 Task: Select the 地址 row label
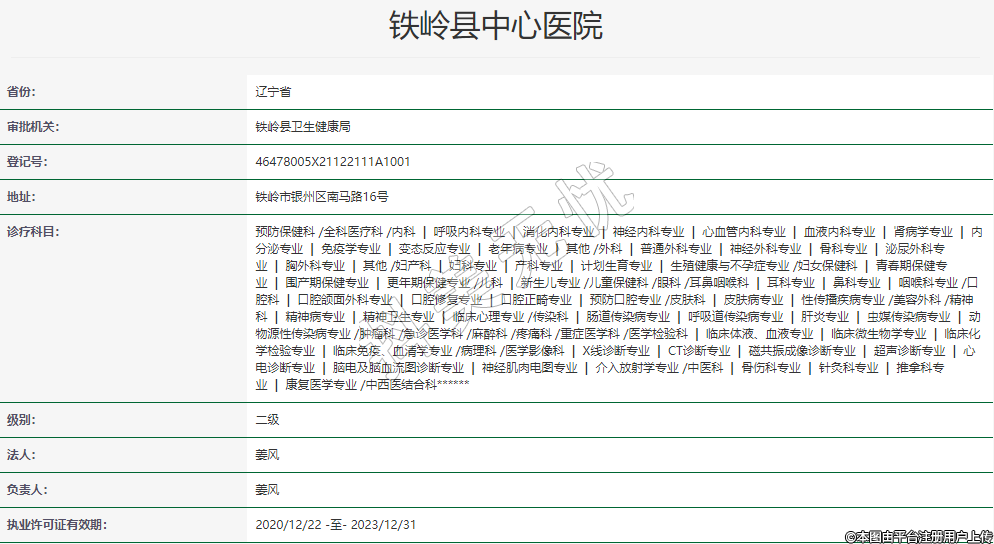click(x=21, y=197)
